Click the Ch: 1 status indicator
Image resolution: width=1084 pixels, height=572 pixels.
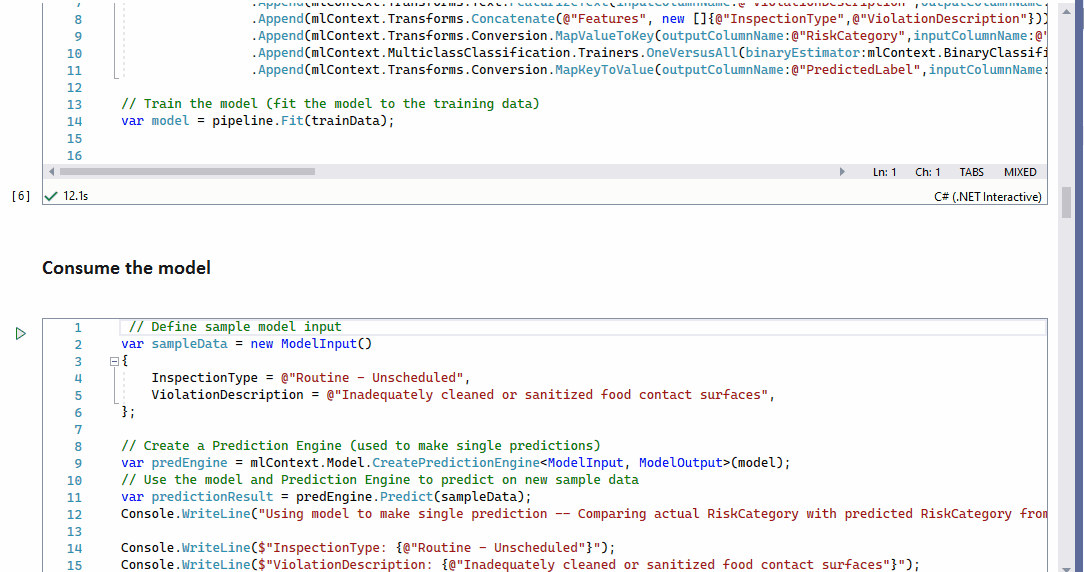pyautogui.click(x=928, y=172)
